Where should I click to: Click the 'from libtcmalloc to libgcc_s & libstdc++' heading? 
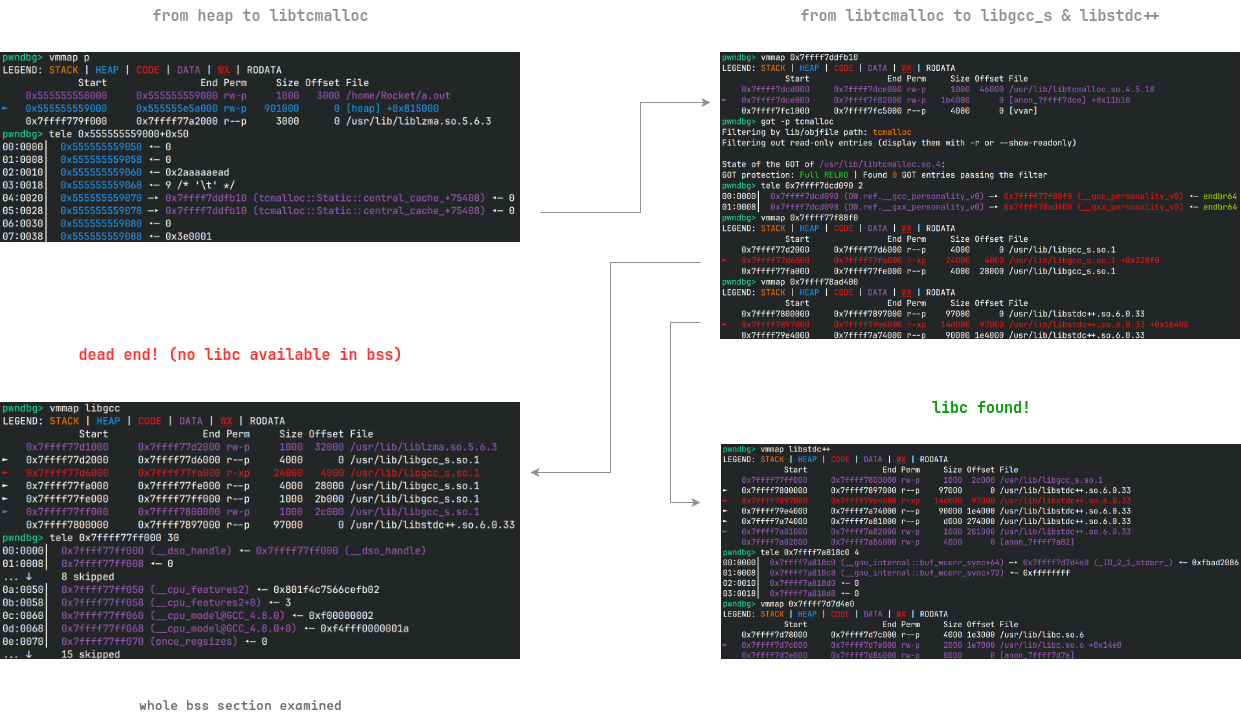980,15
